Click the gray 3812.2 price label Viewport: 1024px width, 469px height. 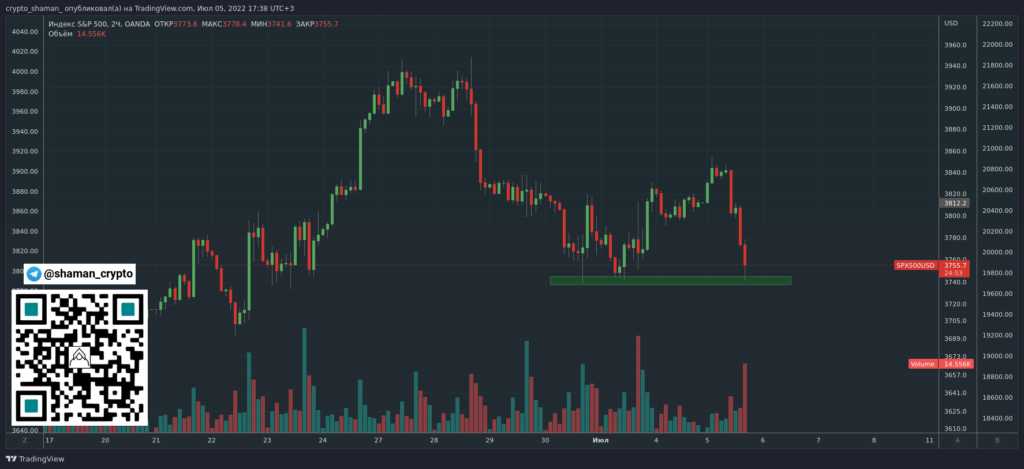tap(957, 203)
